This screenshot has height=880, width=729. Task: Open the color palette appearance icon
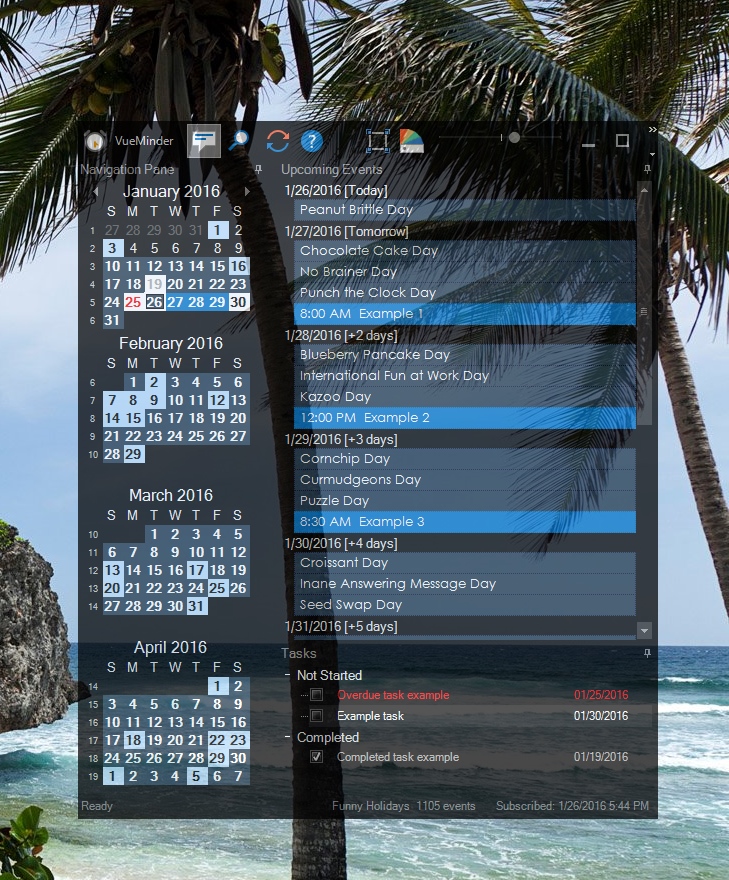click(411, 141)
